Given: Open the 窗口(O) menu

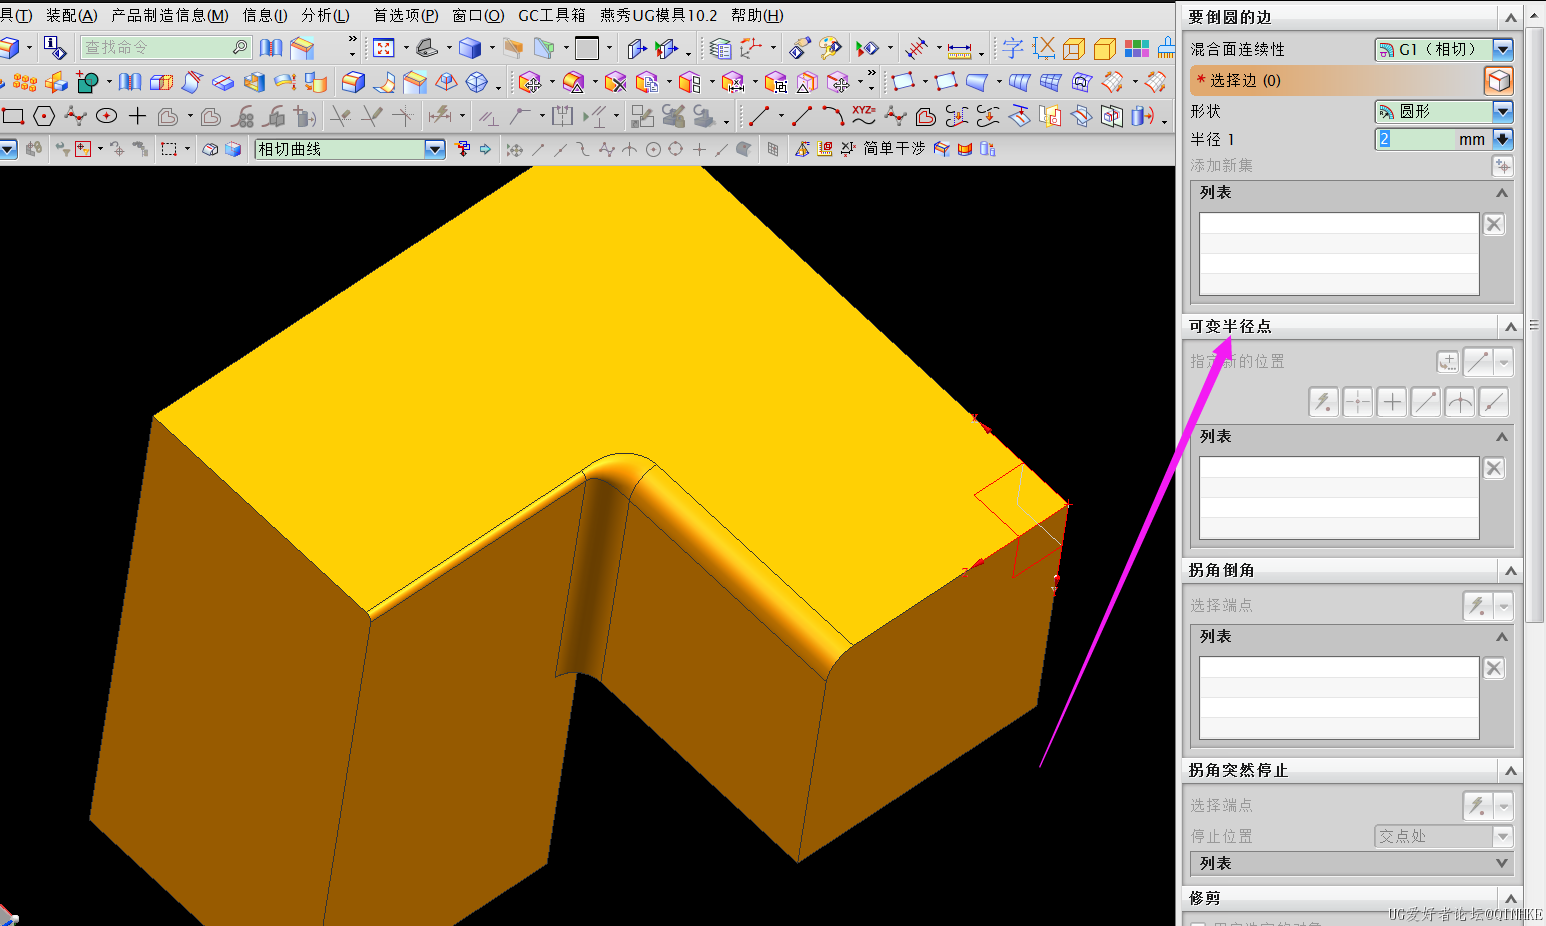Looking at the screenshot, I should (479, 16).
